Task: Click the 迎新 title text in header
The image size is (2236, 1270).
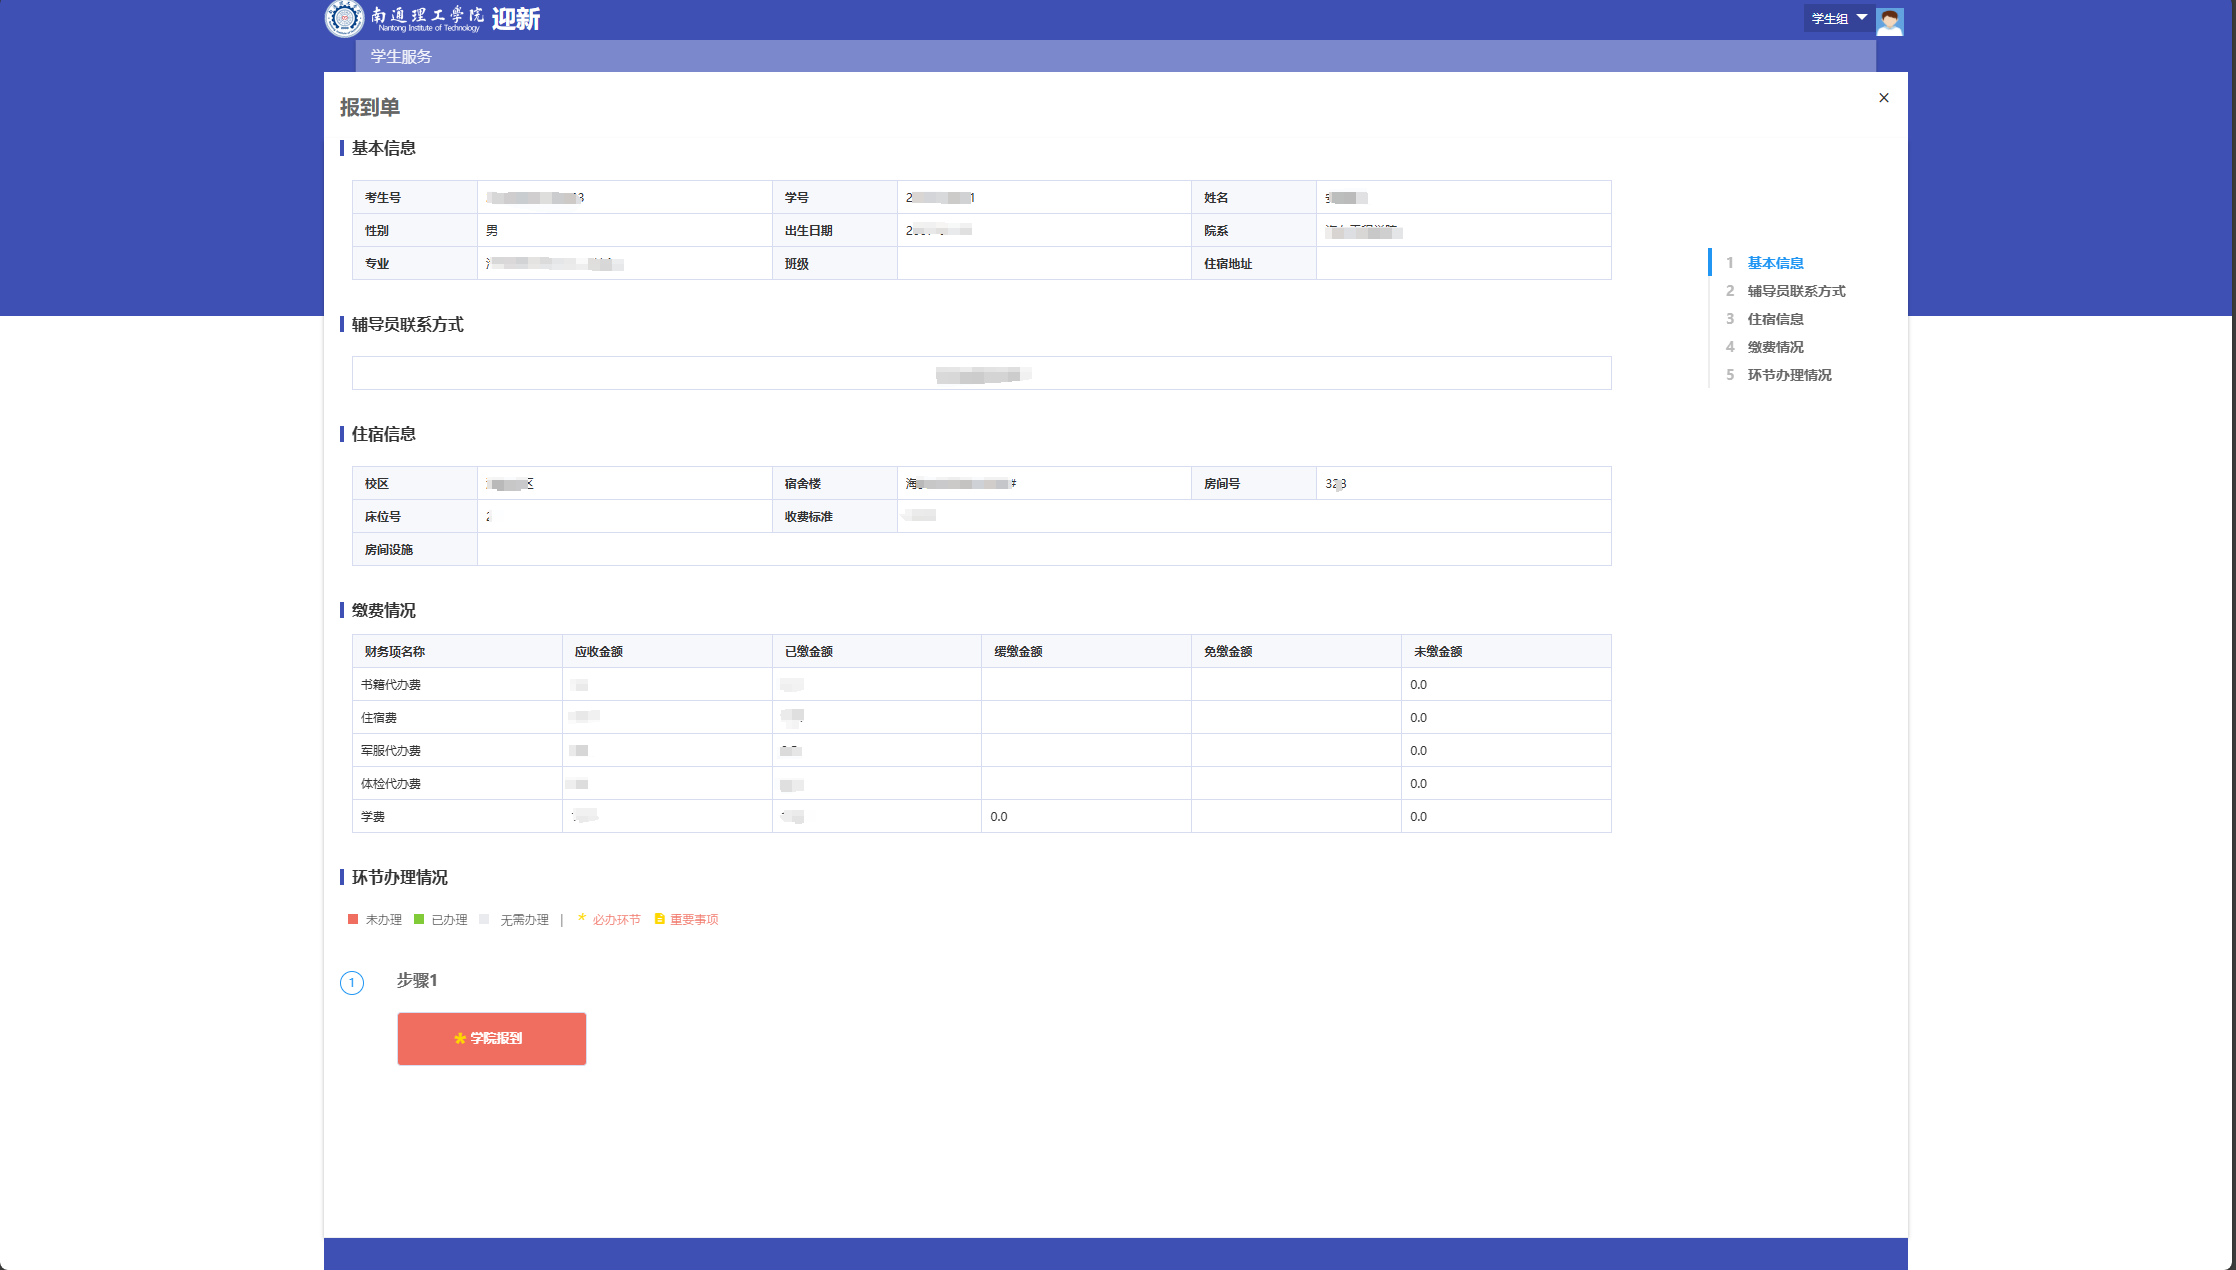Action: pyautogui.click(x=516, y=18)
